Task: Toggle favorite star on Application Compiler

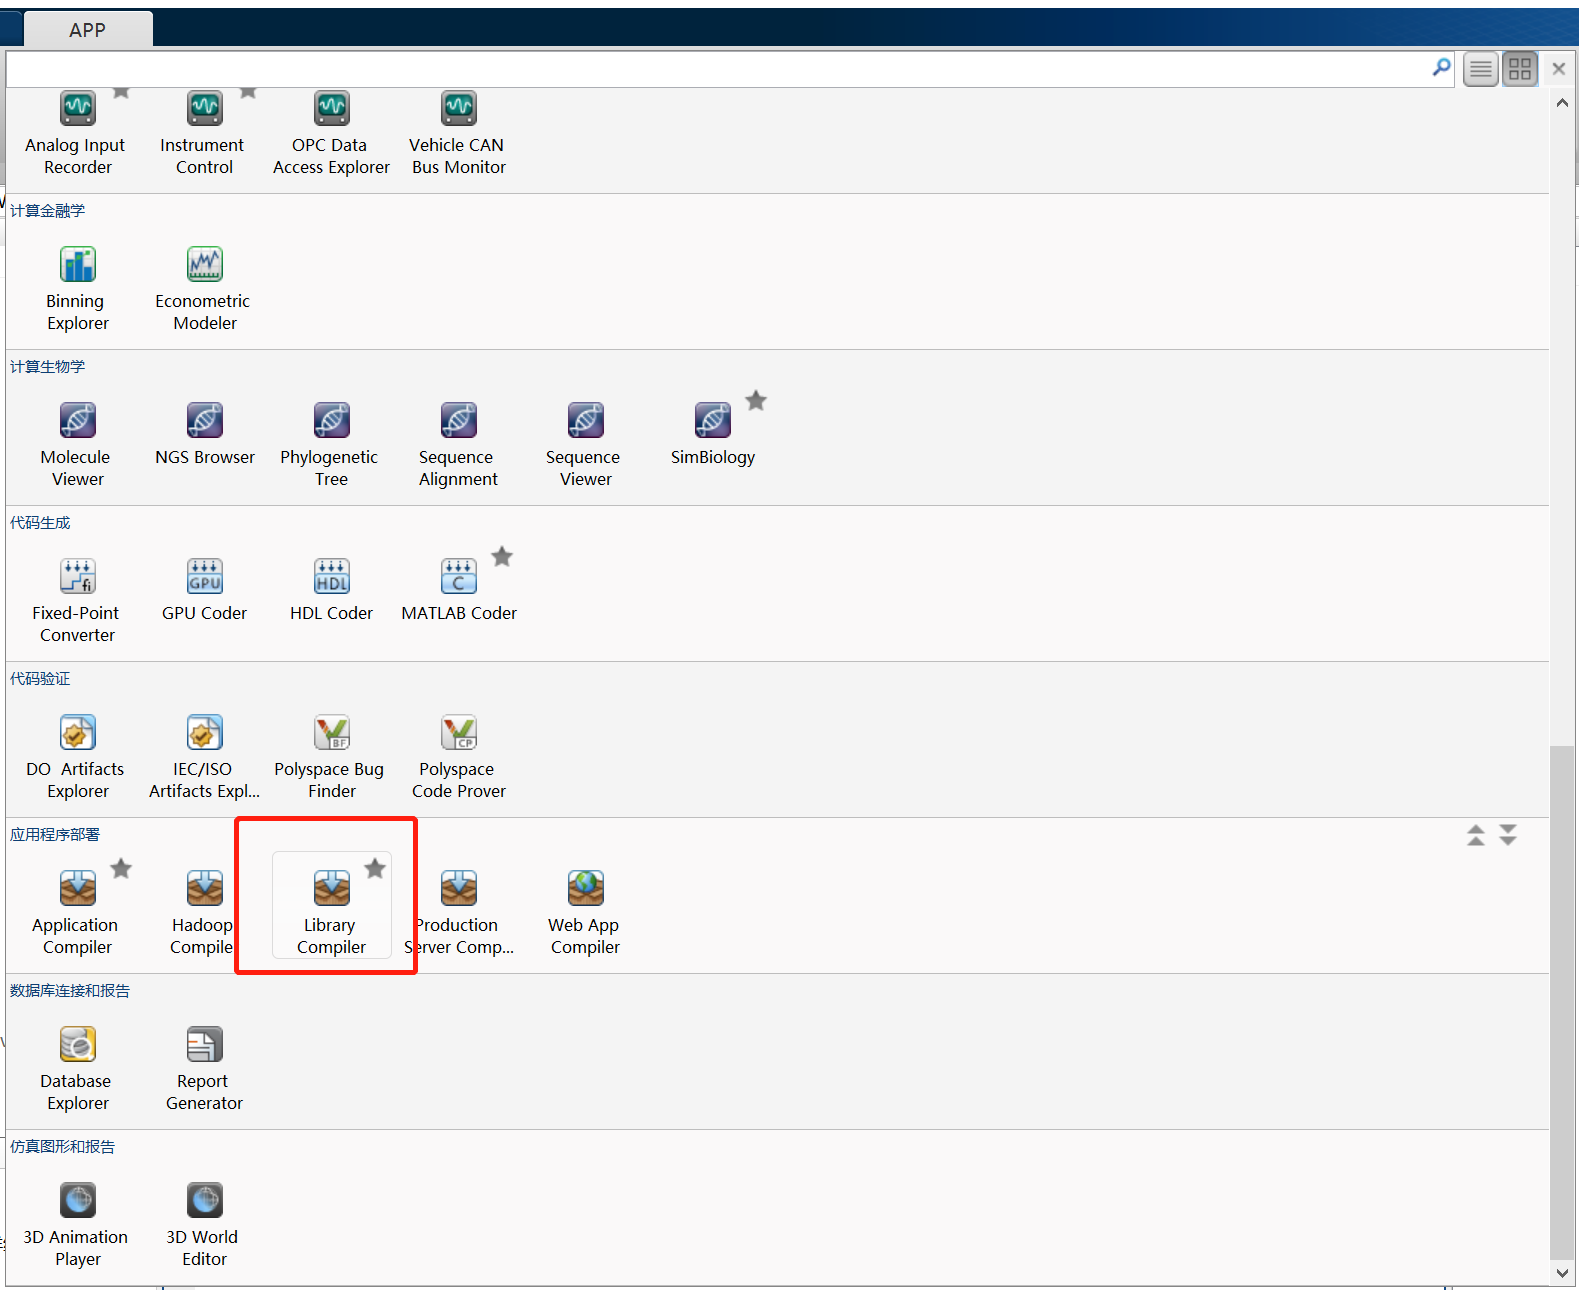Action: point(121,869)
